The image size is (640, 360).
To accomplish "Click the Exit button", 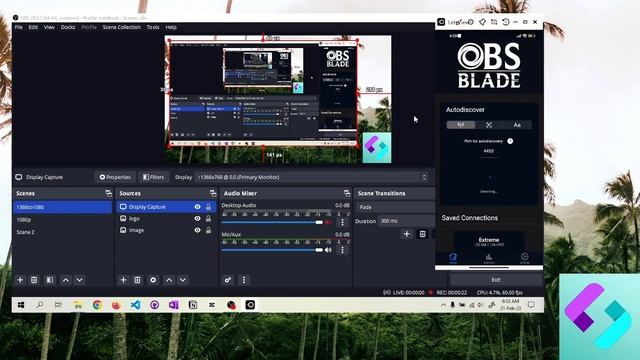I will click(x=496, y=280).
